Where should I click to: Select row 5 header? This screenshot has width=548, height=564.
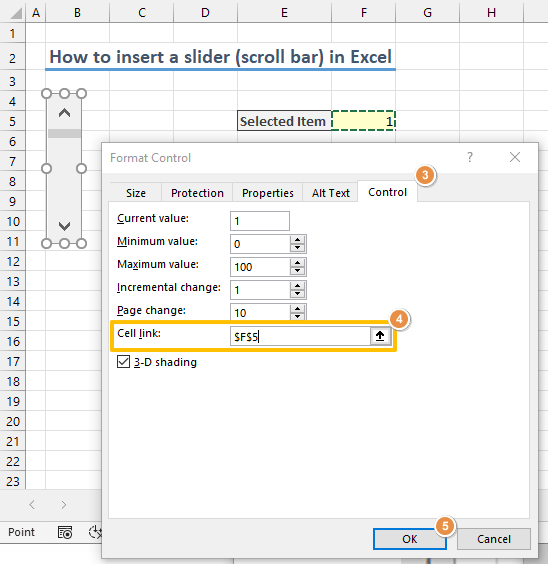coord(13,121)
